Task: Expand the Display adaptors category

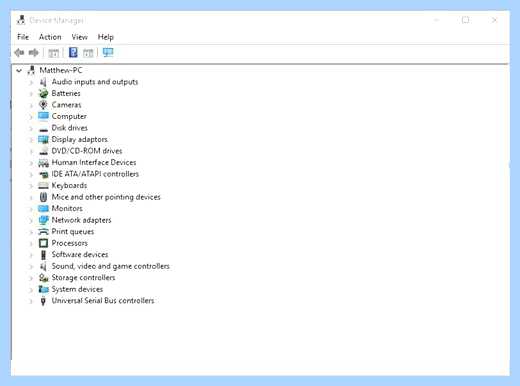Action: (31, 140)
